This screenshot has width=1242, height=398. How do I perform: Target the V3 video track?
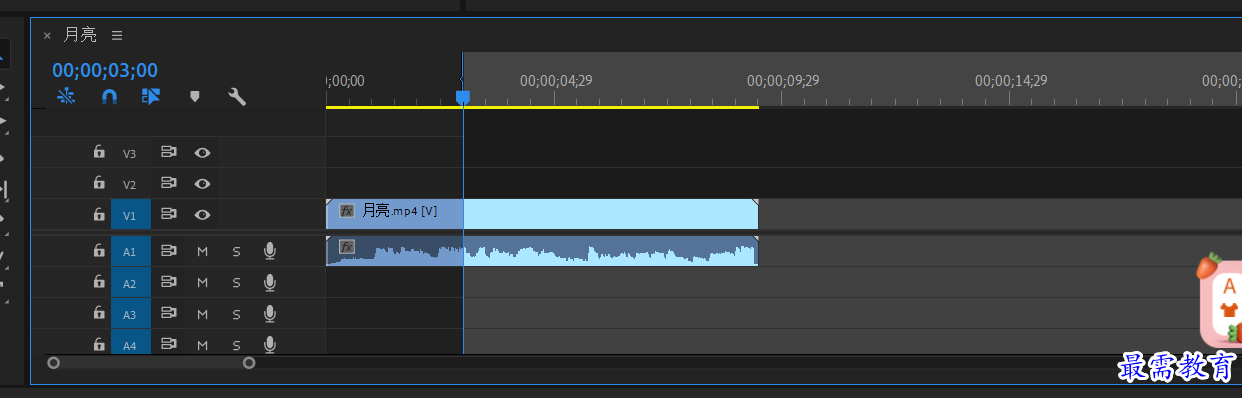point(130,153)
